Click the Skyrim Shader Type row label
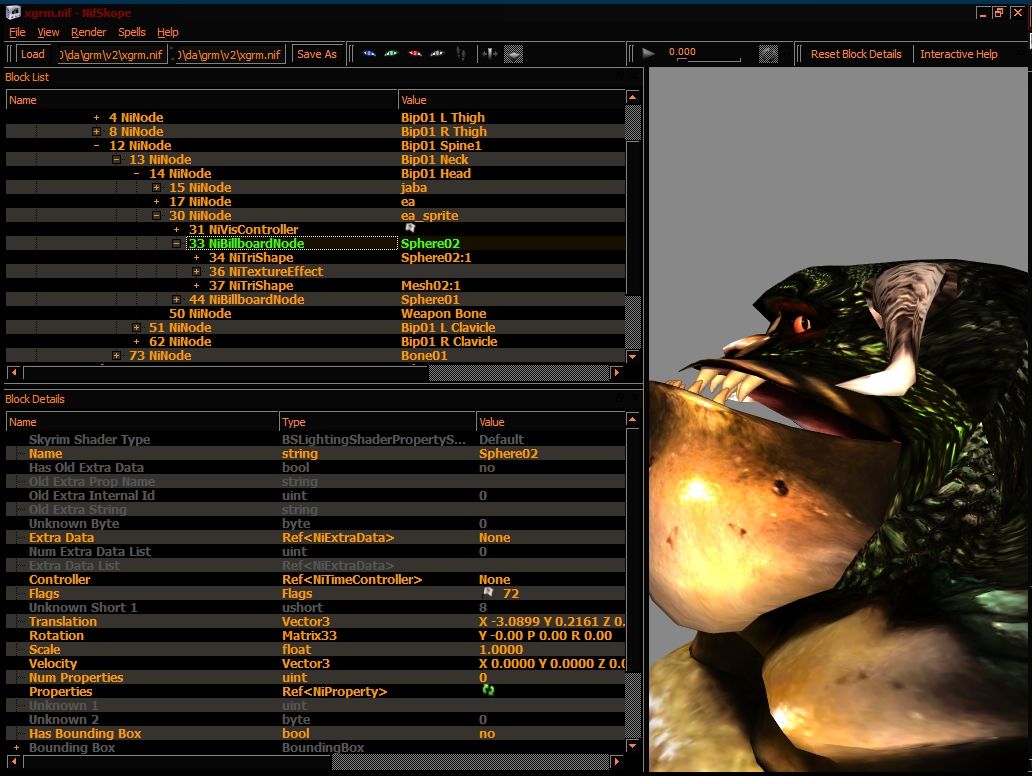1032x776 pixels. click(x=90, y=440)
